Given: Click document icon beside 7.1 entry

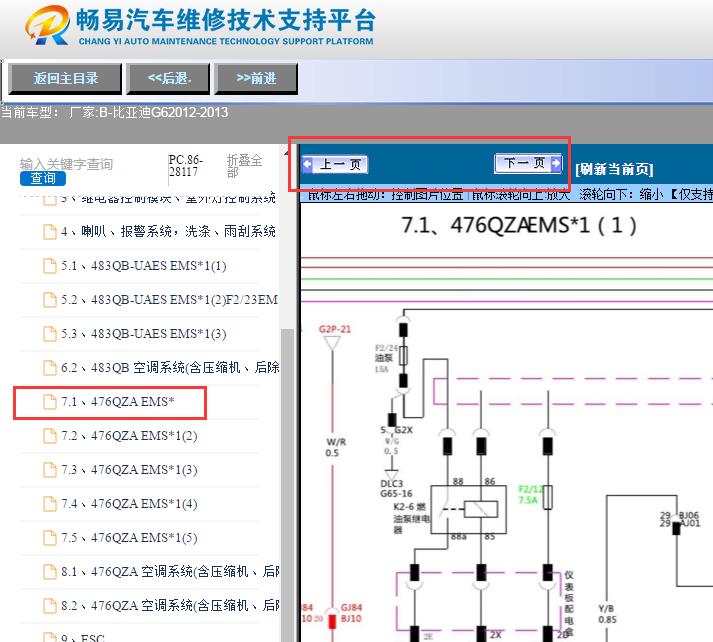Looking at the screenshot, I should 50,402.
